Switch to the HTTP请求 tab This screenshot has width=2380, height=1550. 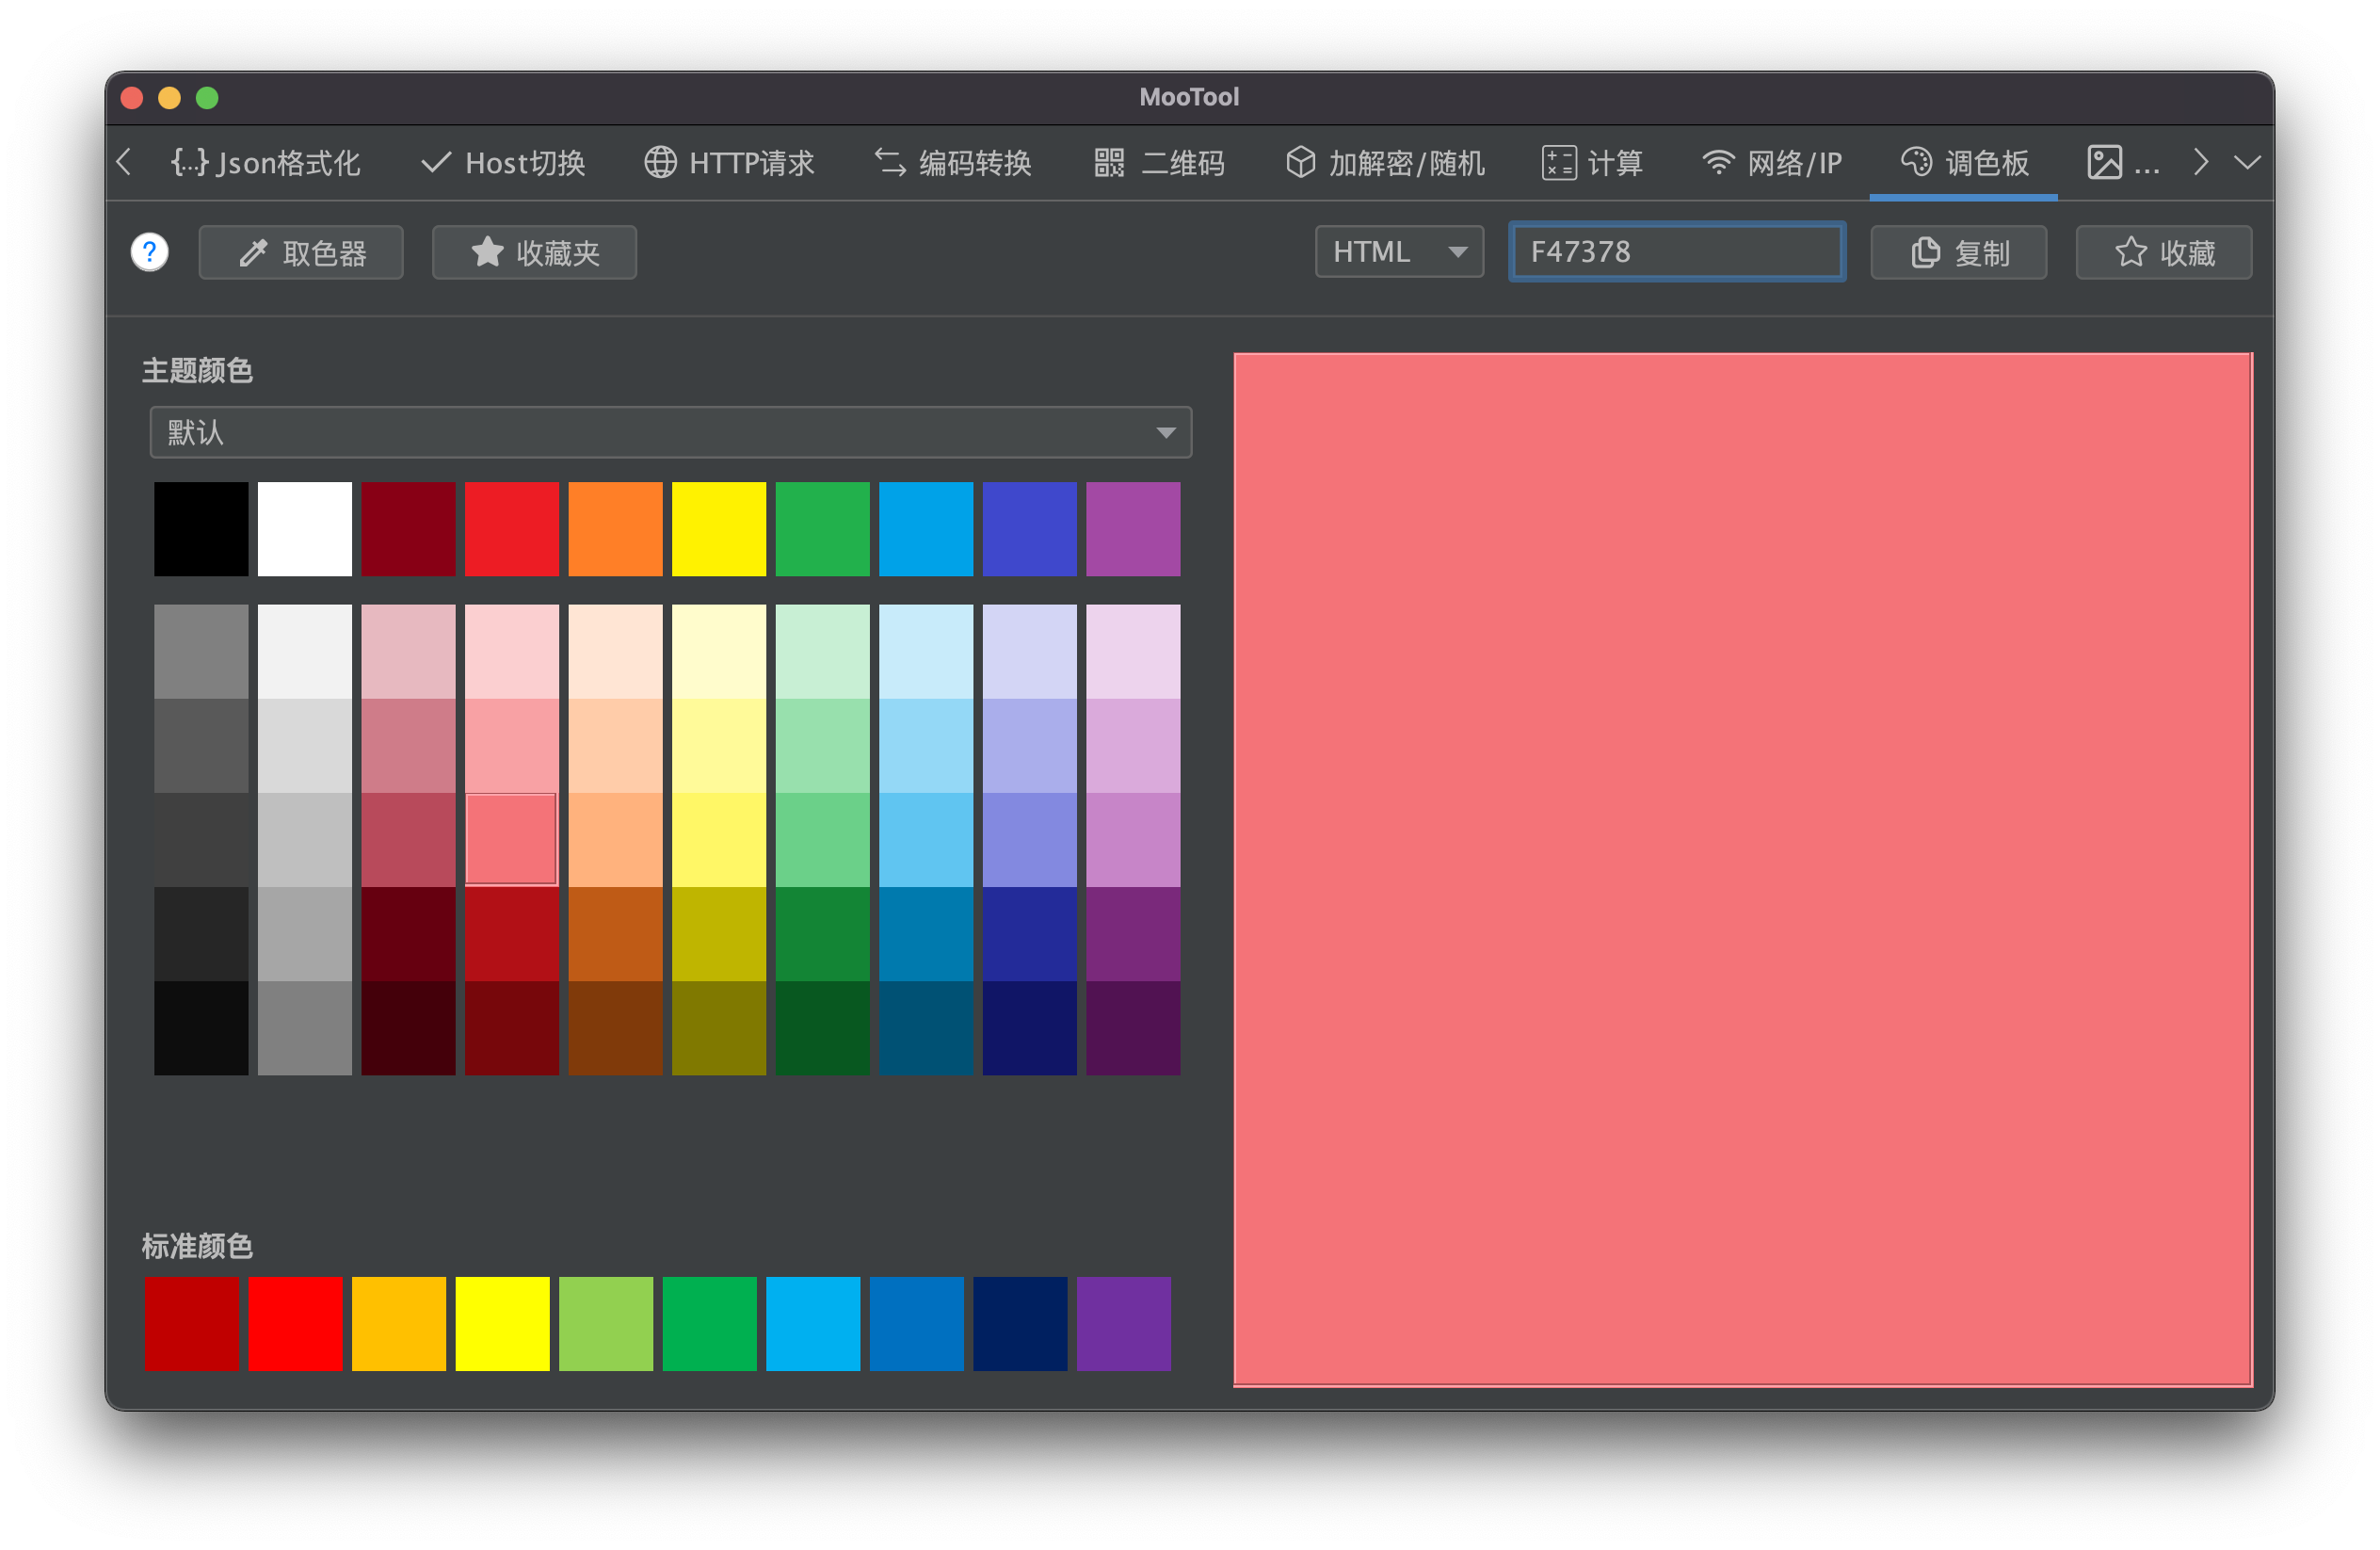point(729,162)
